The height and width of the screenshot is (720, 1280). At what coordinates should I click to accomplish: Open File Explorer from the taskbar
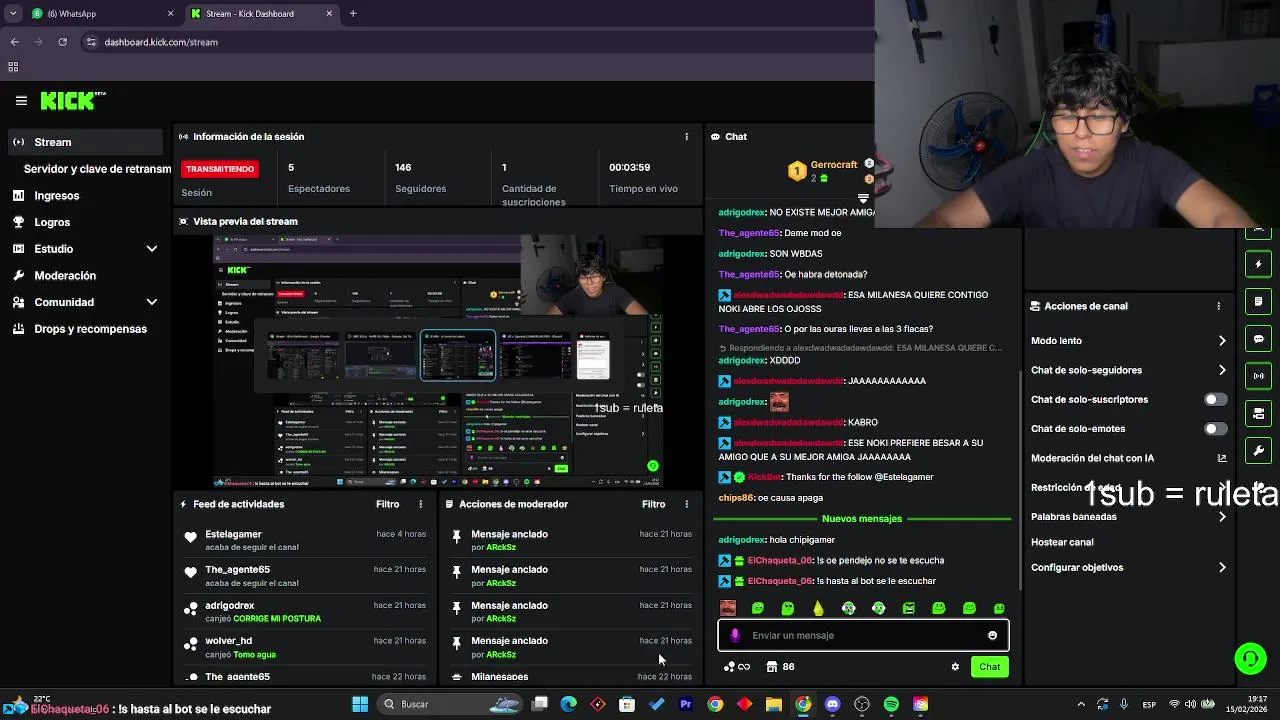click(x=773, y=704)
